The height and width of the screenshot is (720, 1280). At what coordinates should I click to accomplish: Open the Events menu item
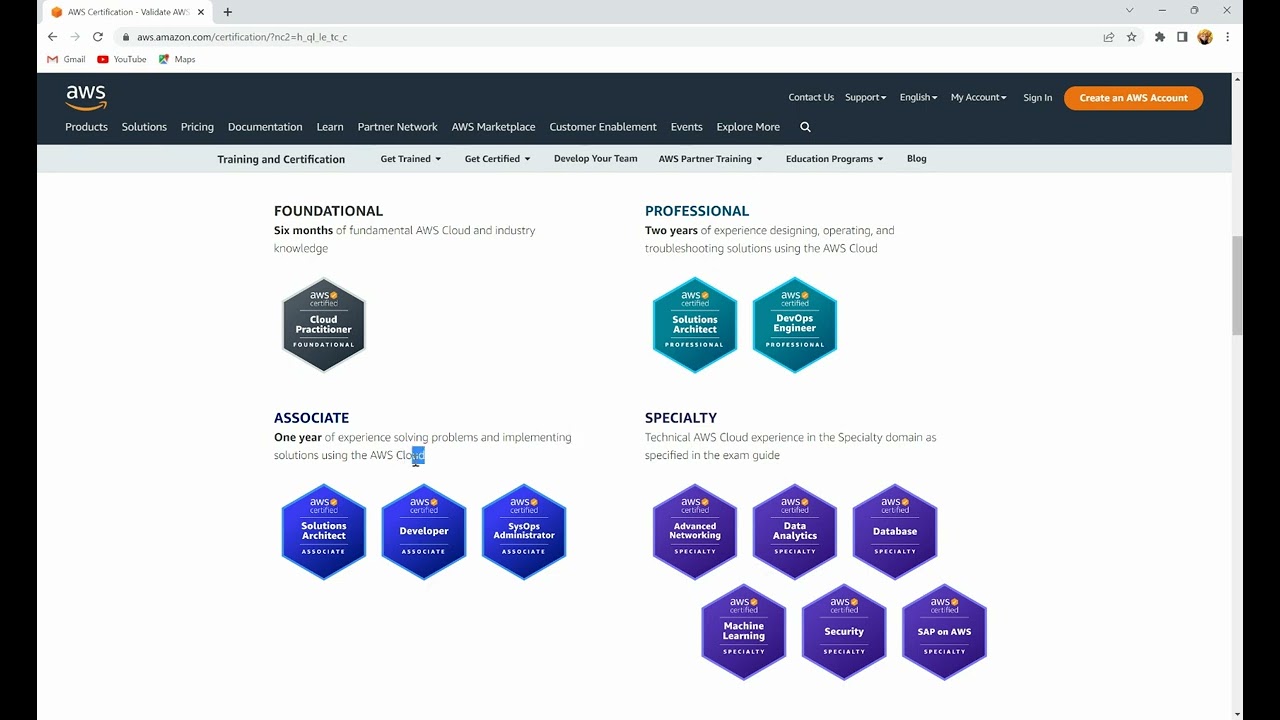[x=687, y=127]
